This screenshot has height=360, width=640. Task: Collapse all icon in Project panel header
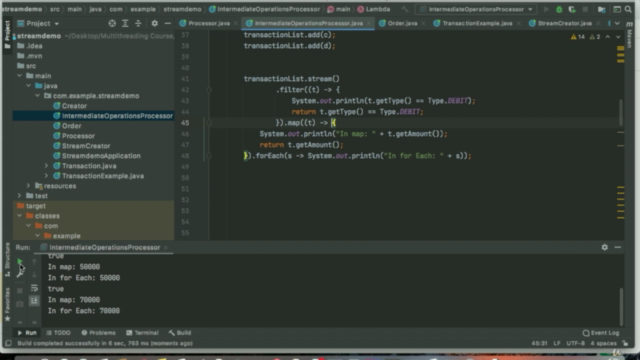[138, 24]
